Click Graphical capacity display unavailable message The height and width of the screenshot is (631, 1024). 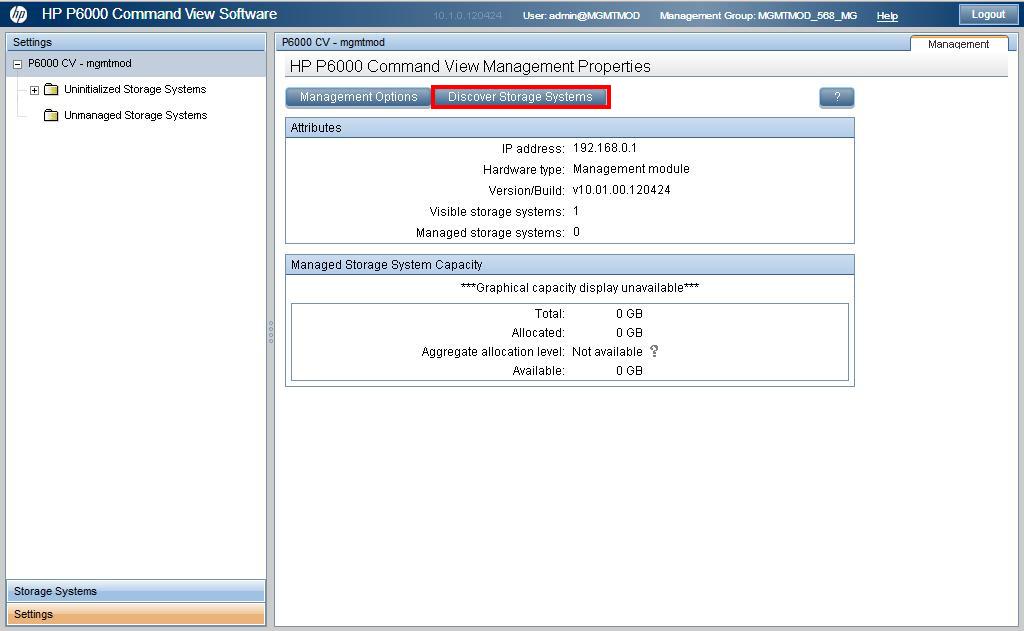(x=580, y=287)
